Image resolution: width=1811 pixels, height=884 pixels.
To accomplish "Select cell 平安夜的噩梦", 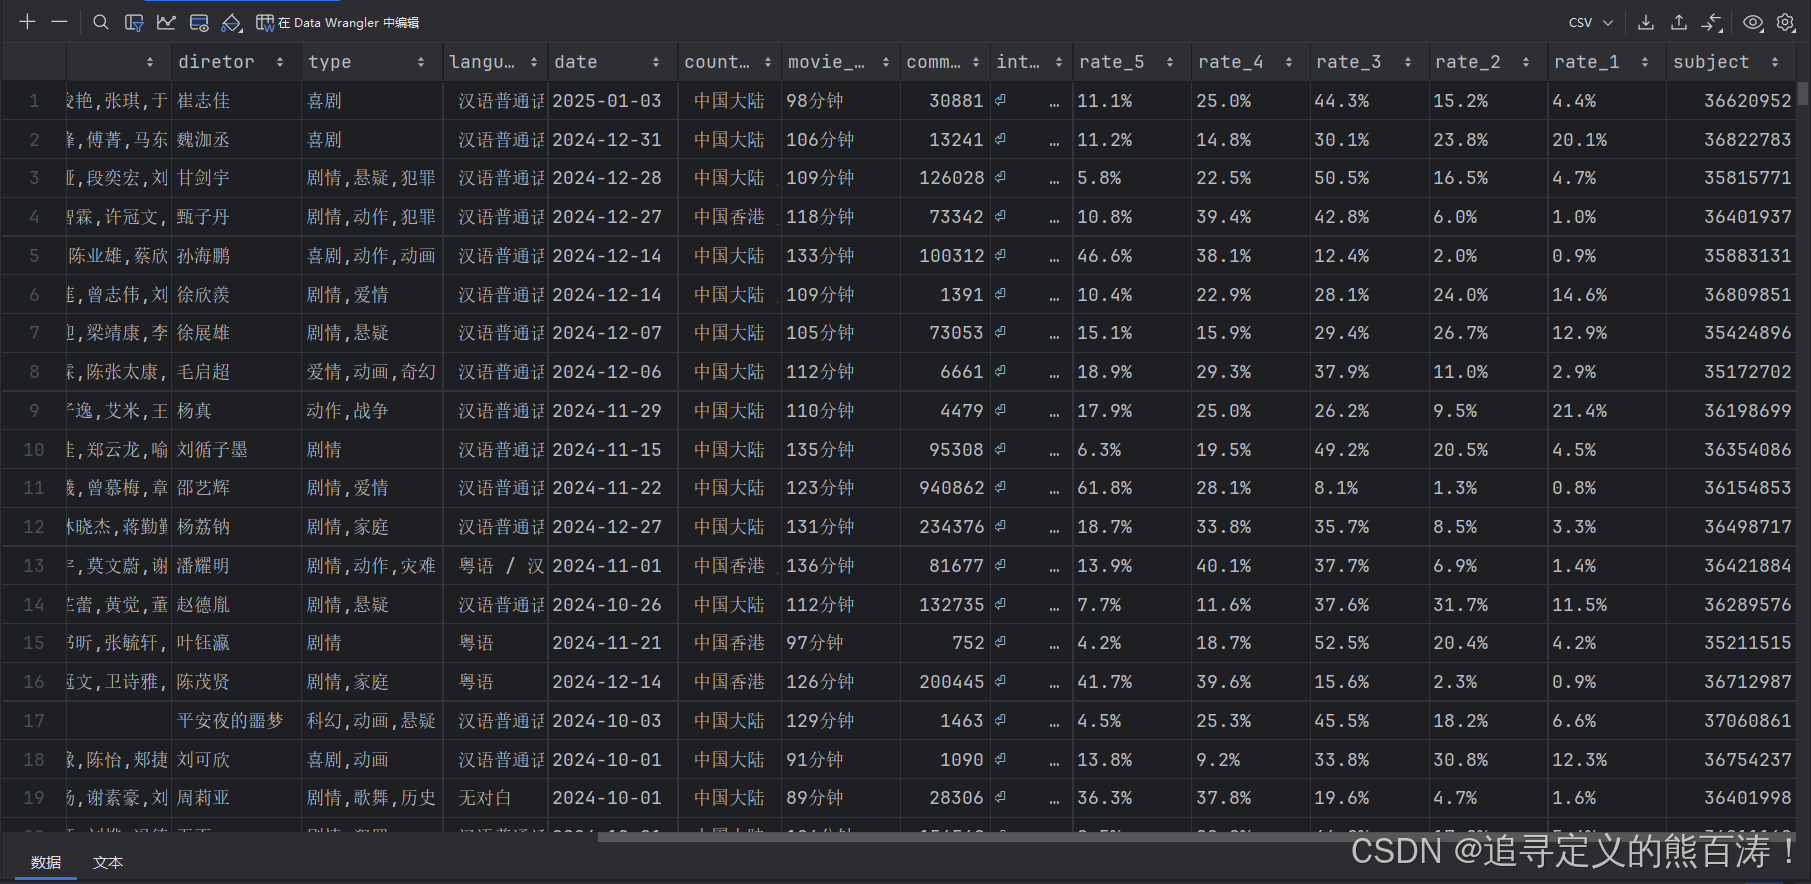I will [236, 721].
